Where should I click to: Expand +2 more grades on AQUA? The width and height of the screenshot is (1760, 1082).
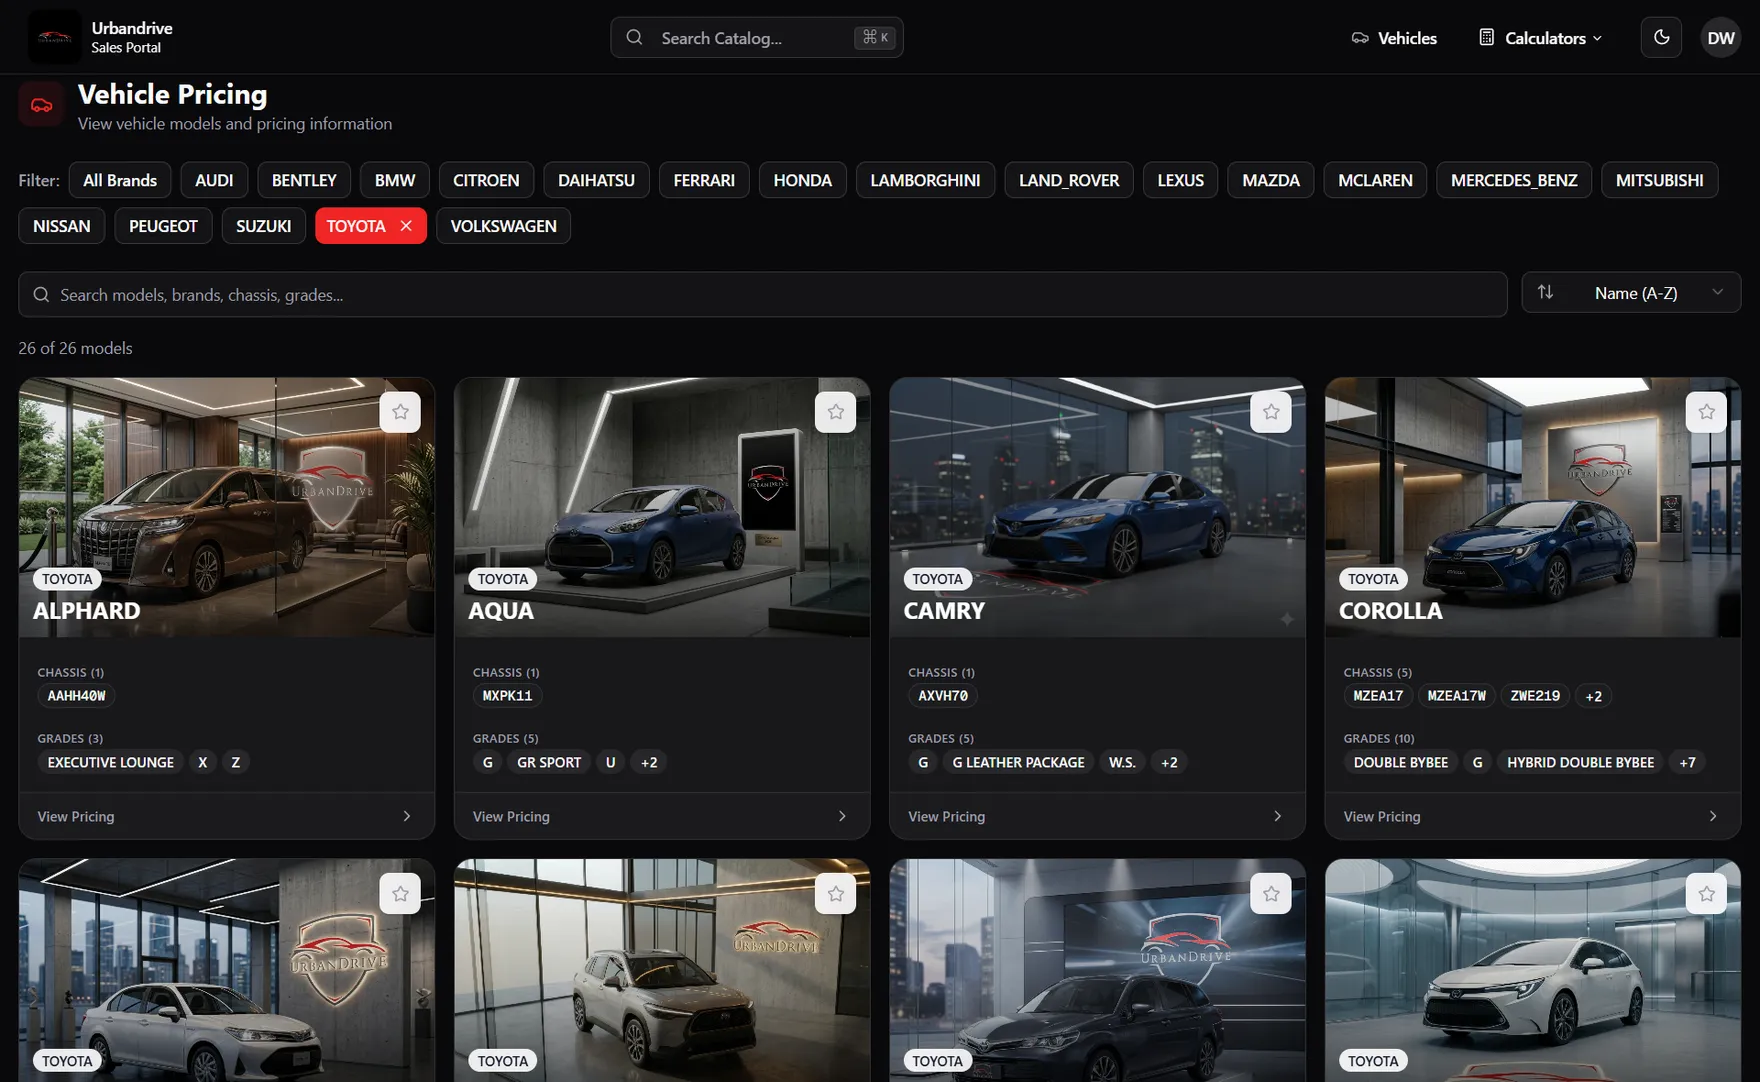click(649, 762)
